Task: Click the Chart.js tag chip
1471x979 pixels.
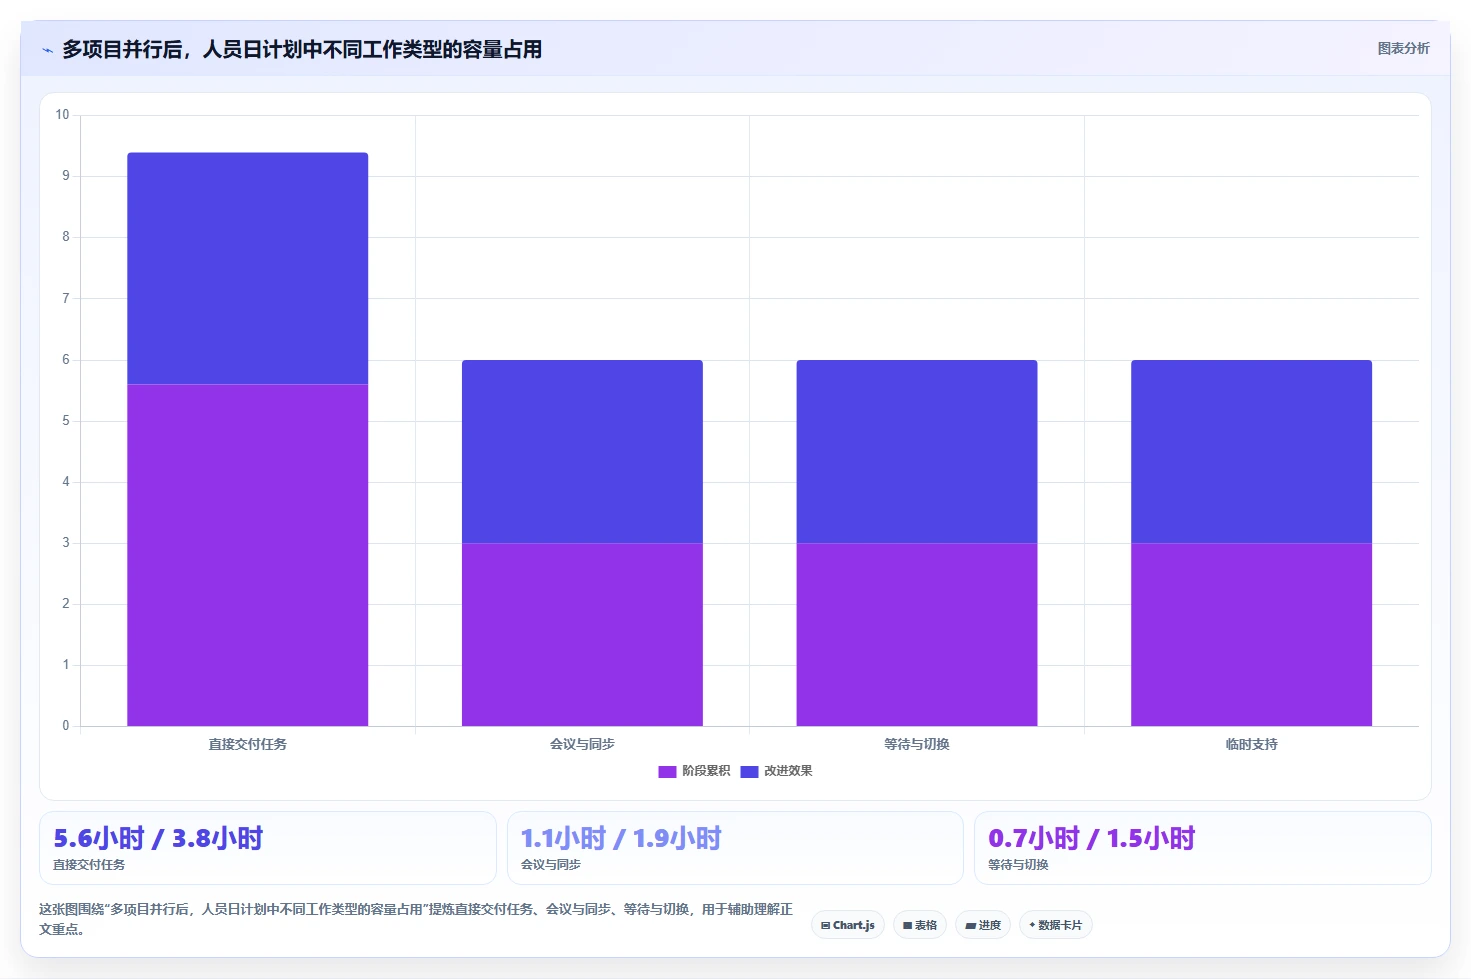Action: (x=848, y=925)
